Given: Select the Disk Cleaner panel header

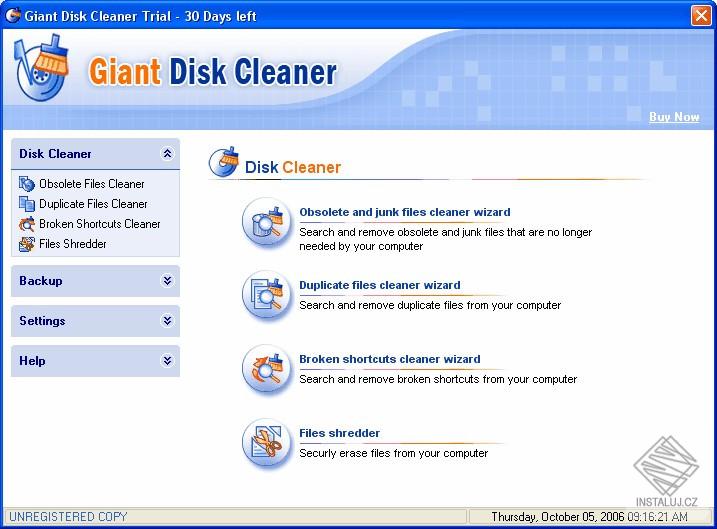Looking at the screenshot, I should coord(95,154).
